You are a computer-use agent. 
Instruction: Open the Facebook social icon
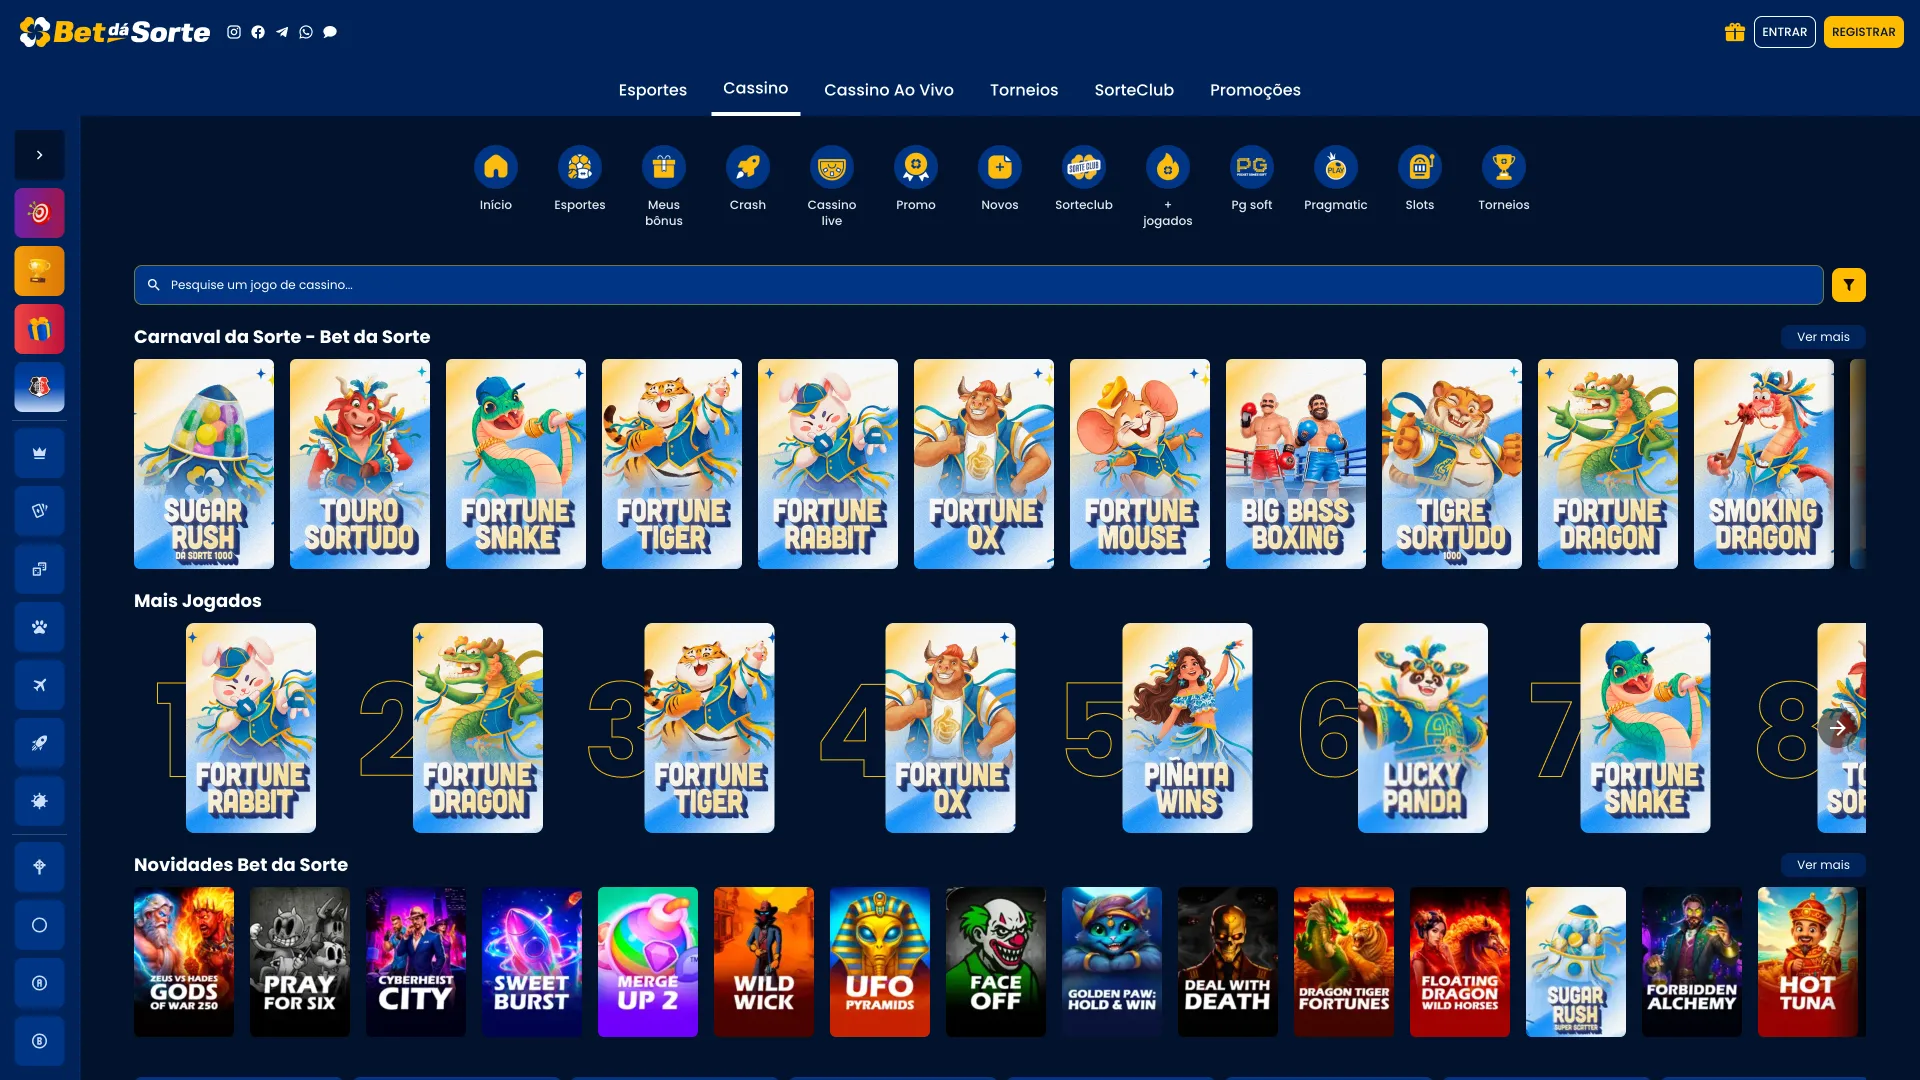point(258,32)
